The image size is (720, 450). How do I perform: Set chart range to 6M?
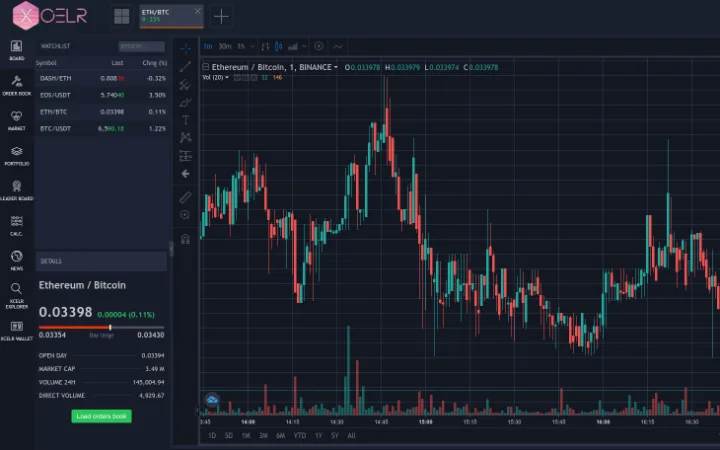point(281,435)
